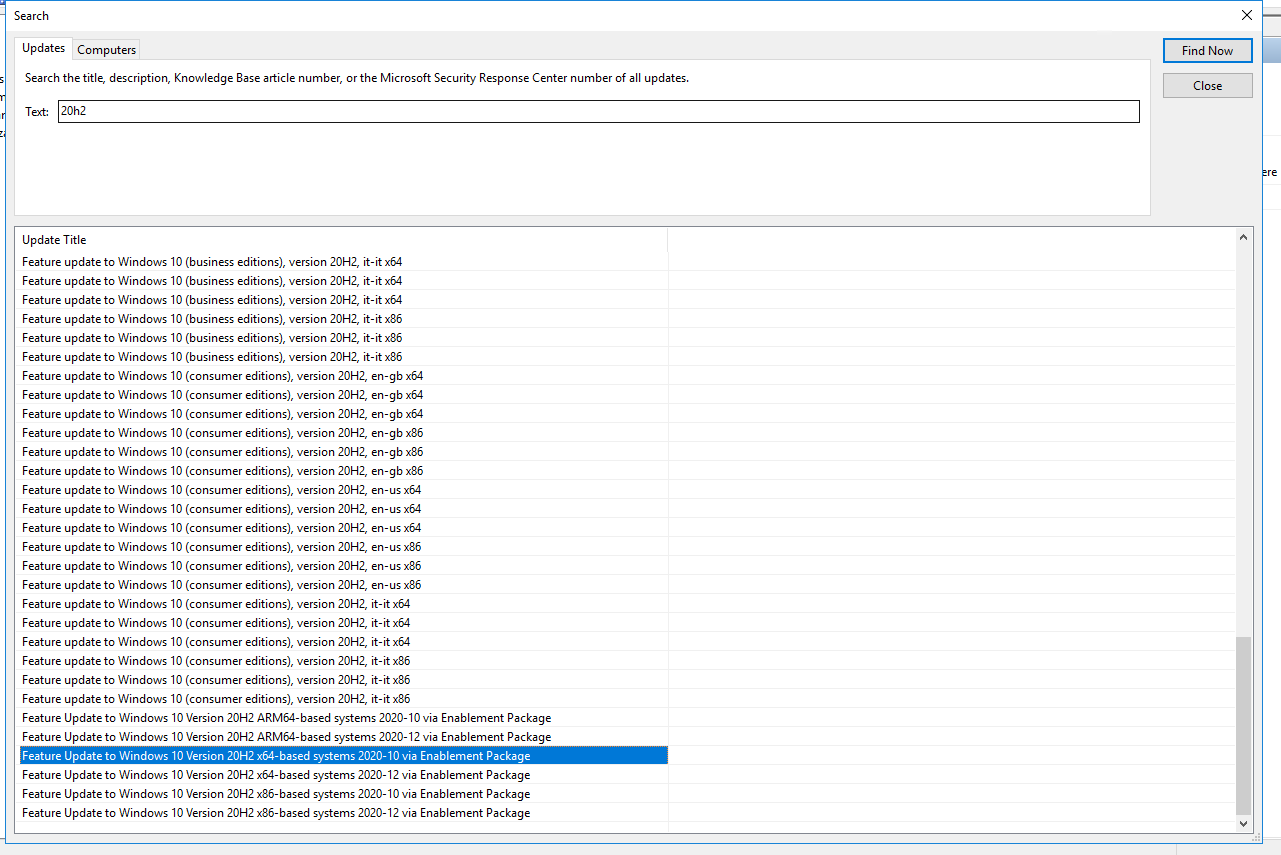This screenshot has width=1281, height=855.
Task: Select a consumer editions en-us x64 update
Action: coord(221,489)
